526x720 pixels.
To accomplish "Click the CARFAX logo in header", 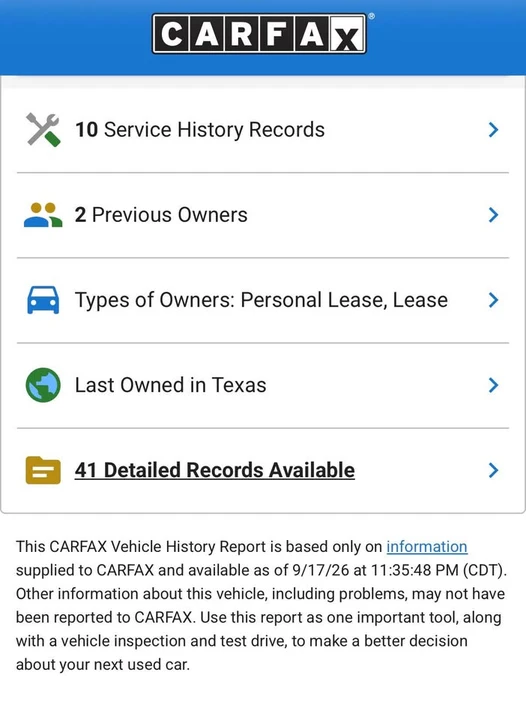I will click(x=259, y=34).
